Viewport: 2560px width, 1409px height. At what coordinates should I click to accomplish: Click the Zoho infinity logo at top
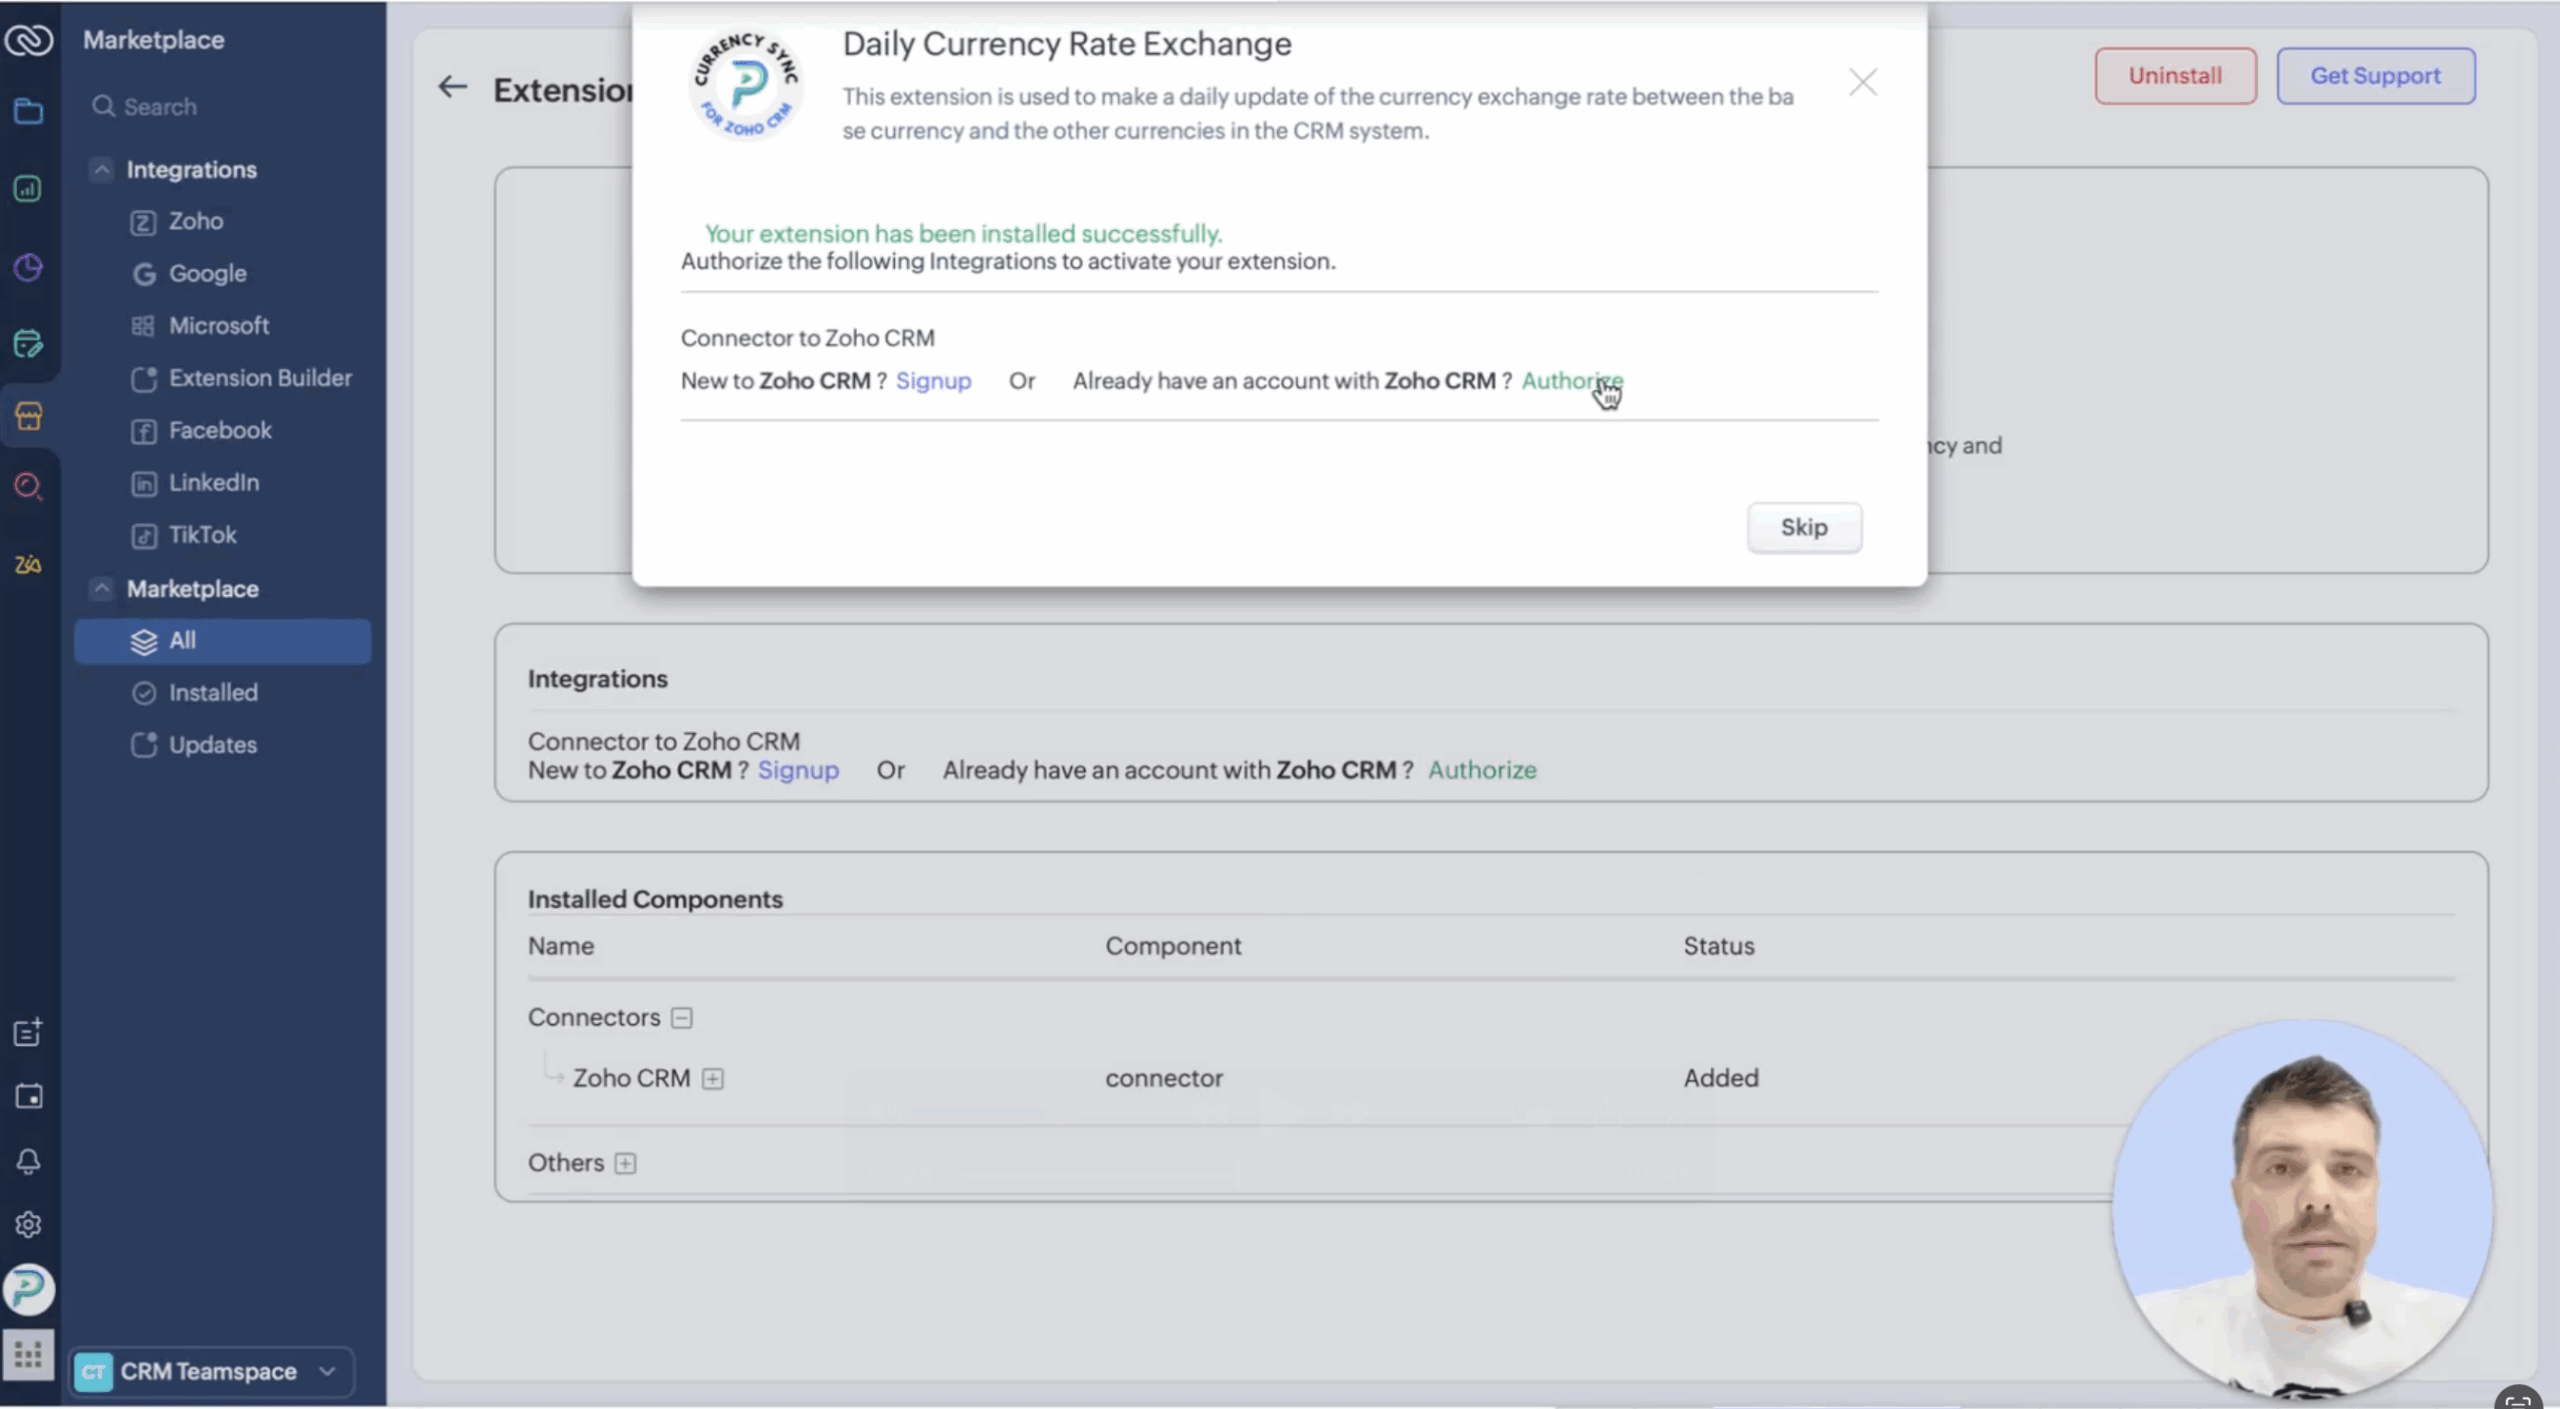pos(28,40)
